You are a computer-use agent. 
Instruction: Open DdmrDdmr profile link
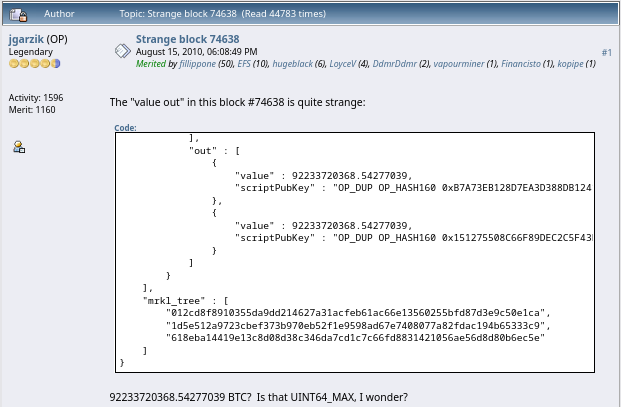[x=394, y=64]
